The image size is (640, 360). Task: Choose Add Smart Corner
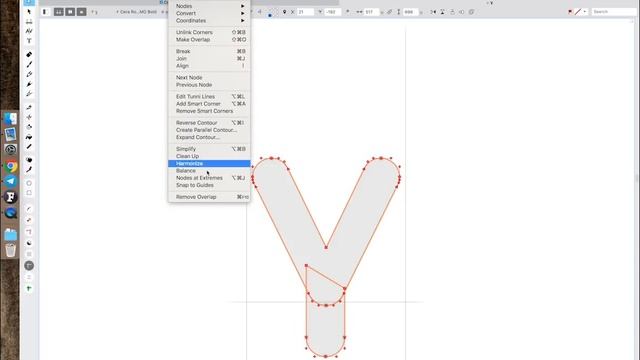[209, 104]
